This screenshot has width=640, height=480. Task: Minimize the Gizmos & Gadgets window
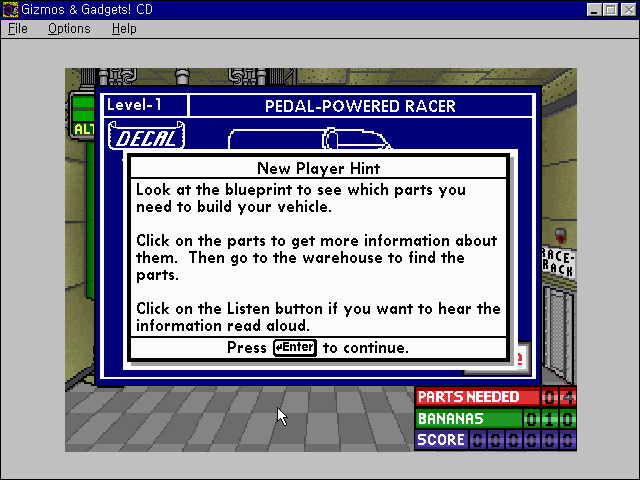594,9
